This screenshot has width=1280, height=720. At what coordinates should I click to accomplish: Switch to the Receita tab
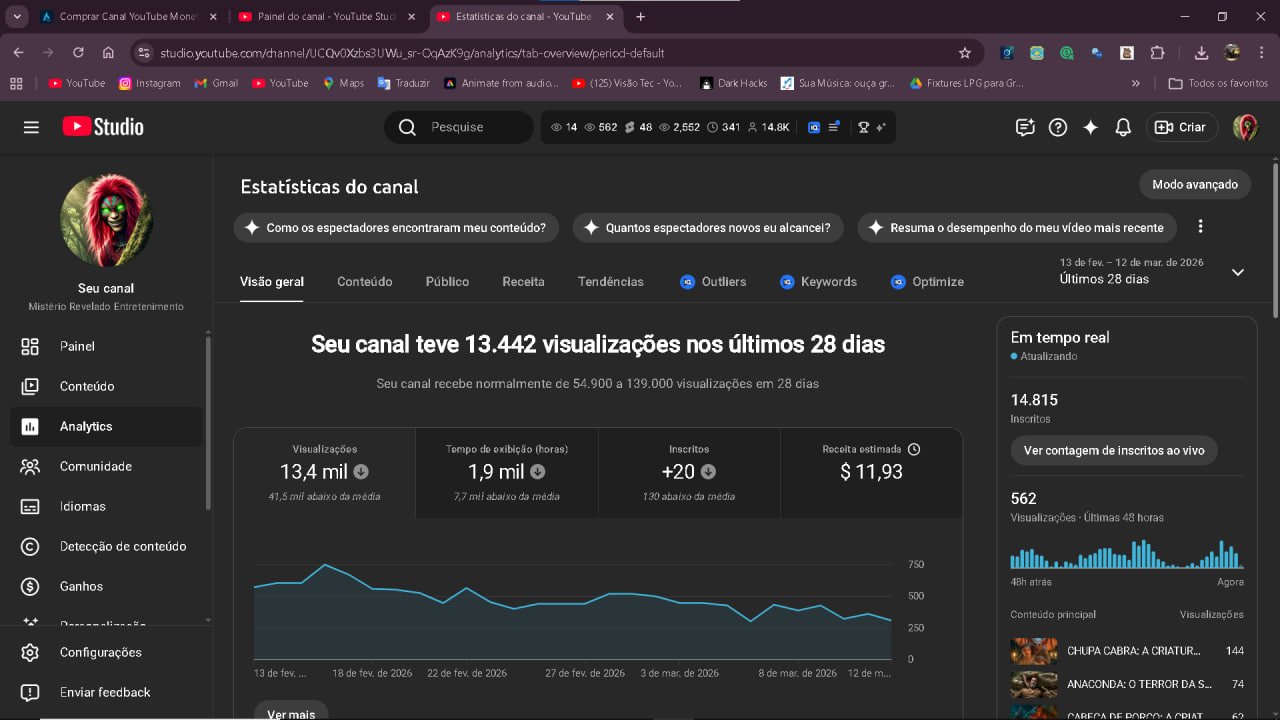(x=523, y=282)
